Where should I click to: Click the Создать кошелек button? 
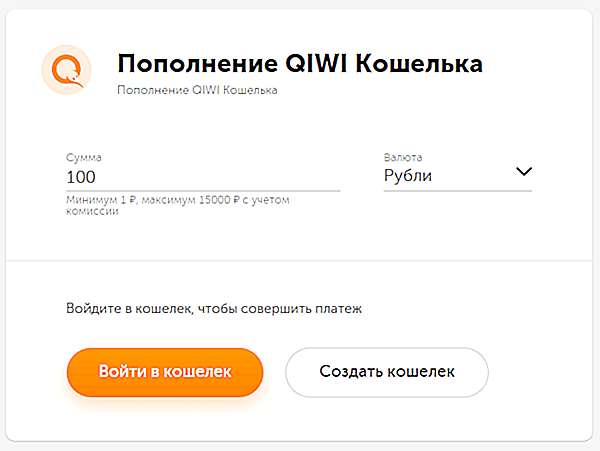point(387,372)
